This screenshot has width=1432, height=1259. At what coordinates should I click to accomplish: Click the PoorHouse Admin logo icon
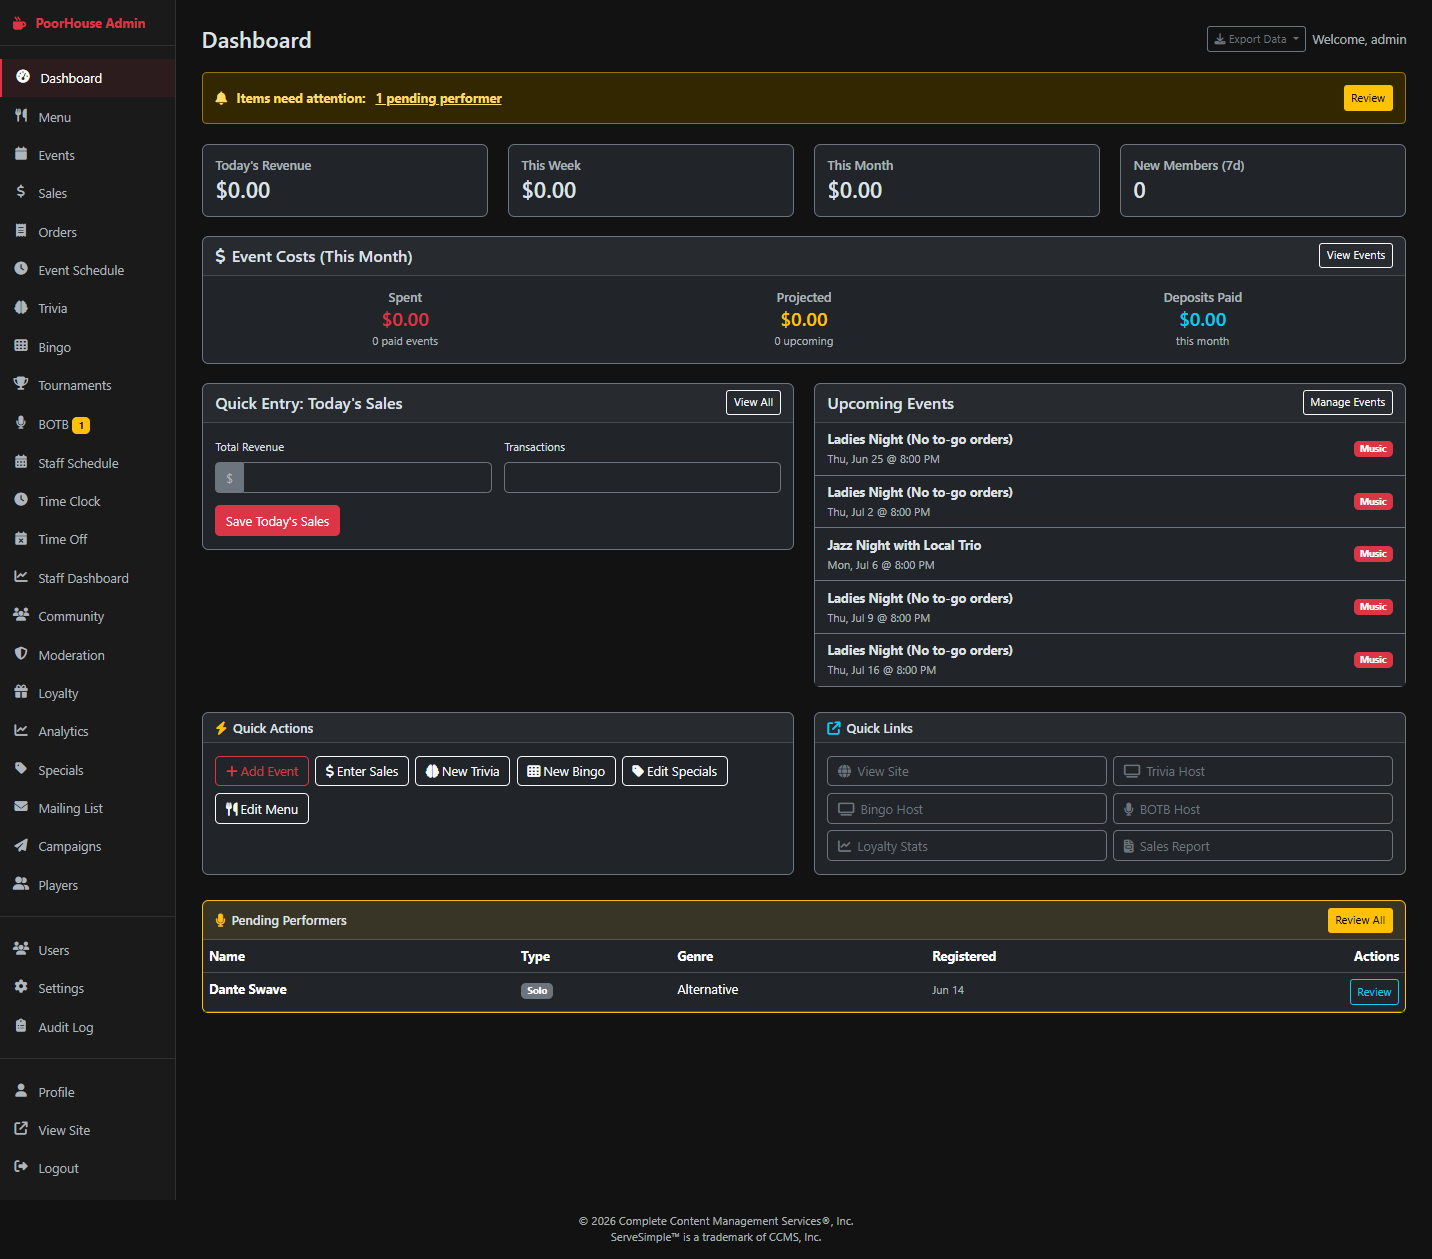click(x=19, y=23)
